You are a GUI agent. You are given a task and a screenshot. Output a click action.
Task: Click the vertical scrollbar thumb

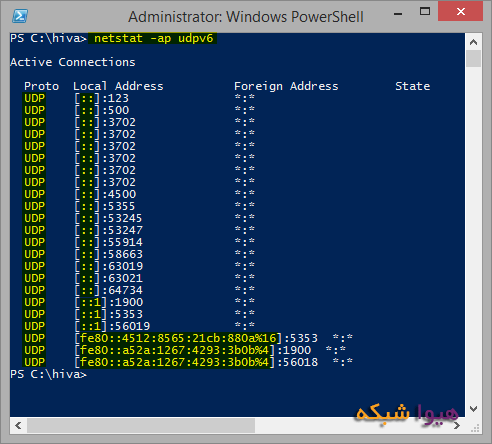pos(473,59)
